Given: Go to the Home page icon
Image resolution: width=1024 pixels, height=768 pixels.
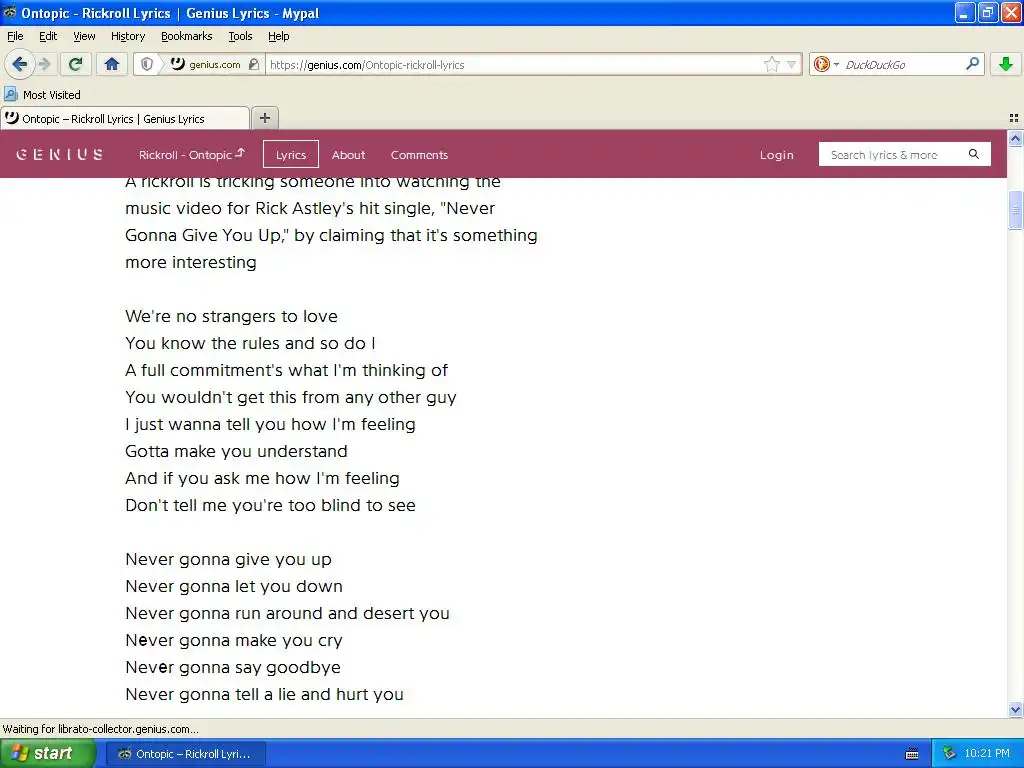Looking at the screenshot, I should (112, 64).
